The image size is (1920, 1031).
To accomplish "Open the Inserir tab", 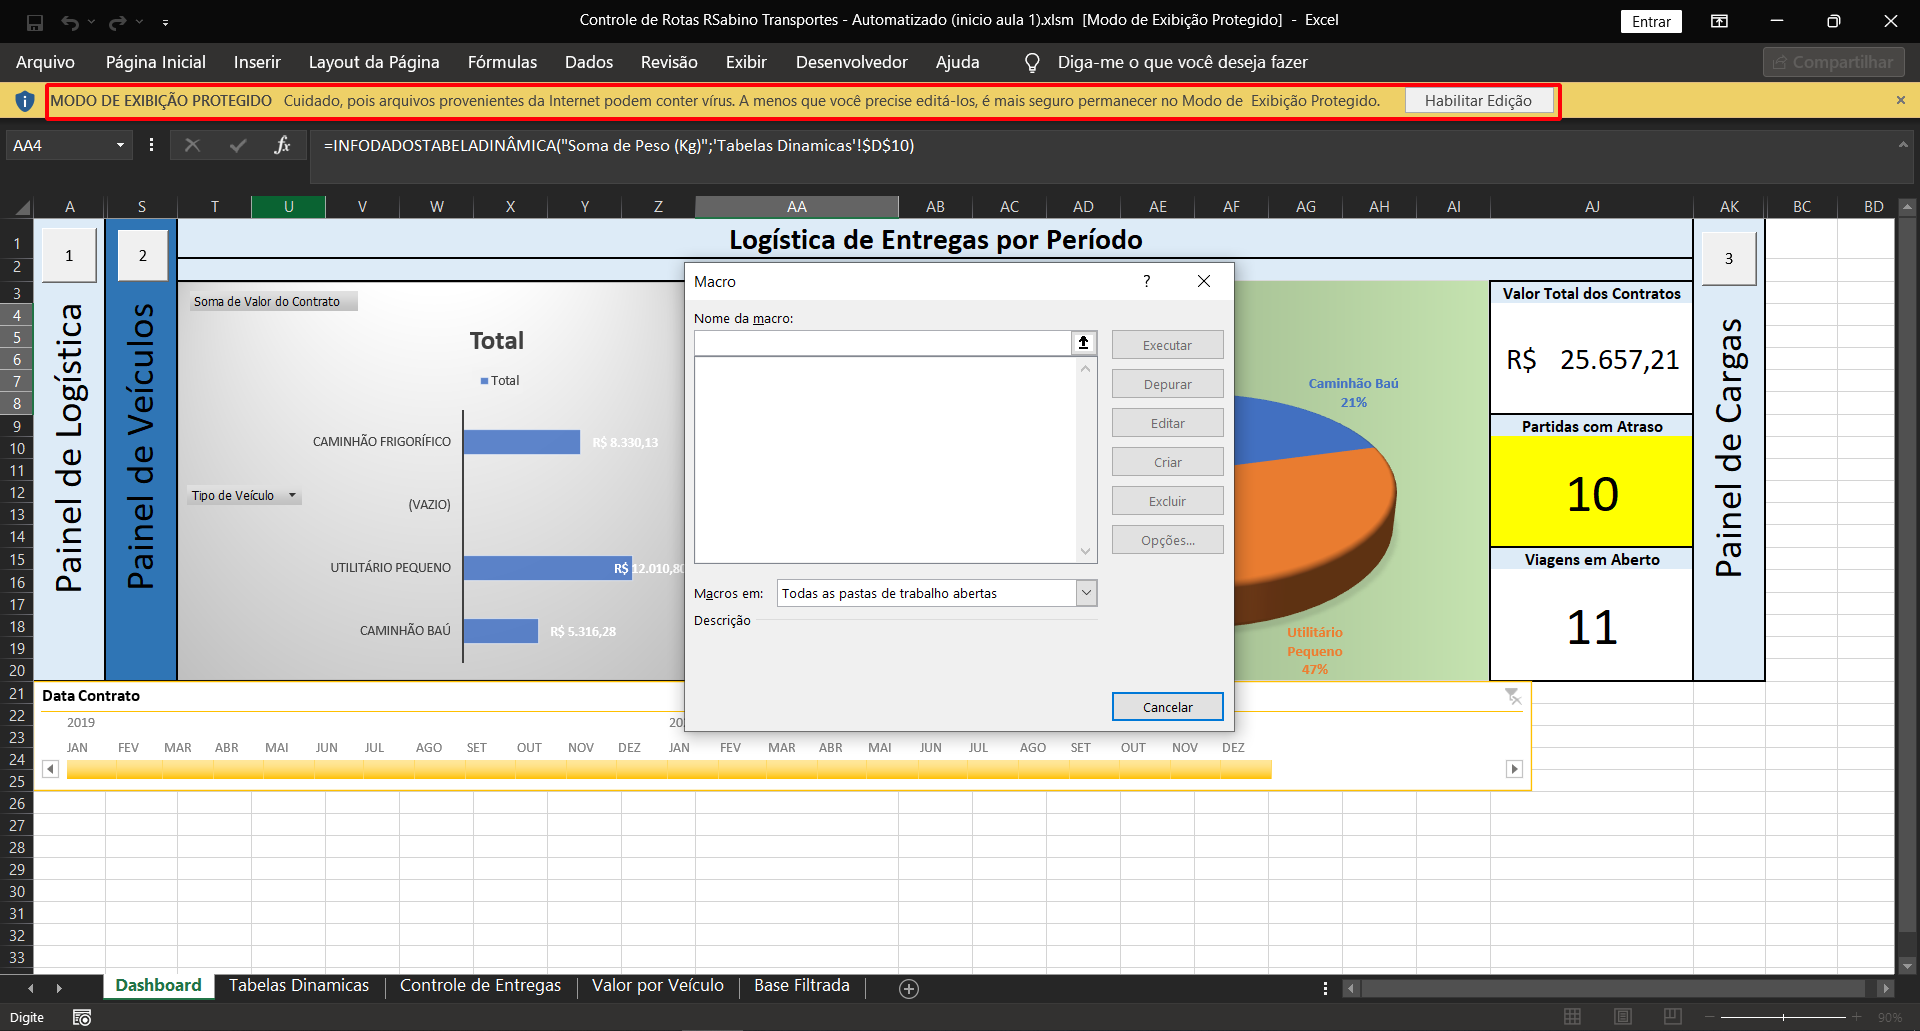I will 257,62.
